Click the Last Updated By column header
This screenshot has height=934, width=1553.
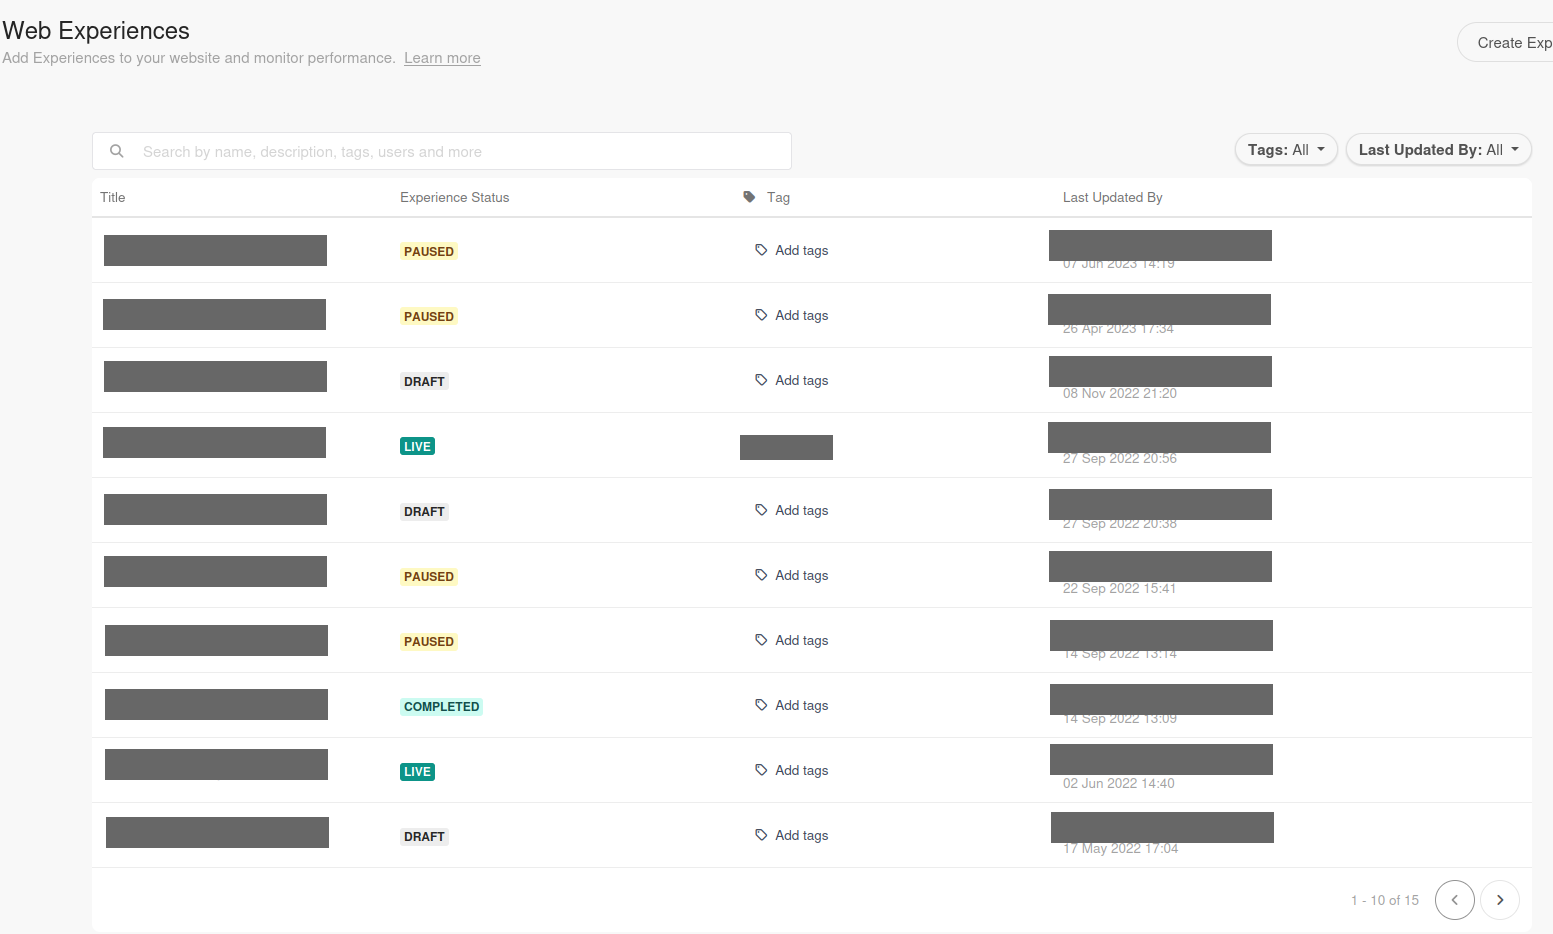[1113, 197]
